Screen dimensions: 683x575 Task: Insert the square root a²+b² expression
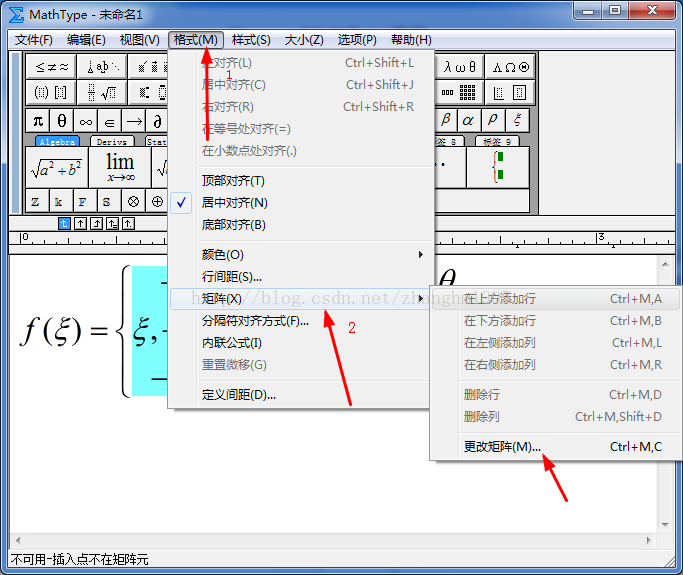tap(57, 167)
